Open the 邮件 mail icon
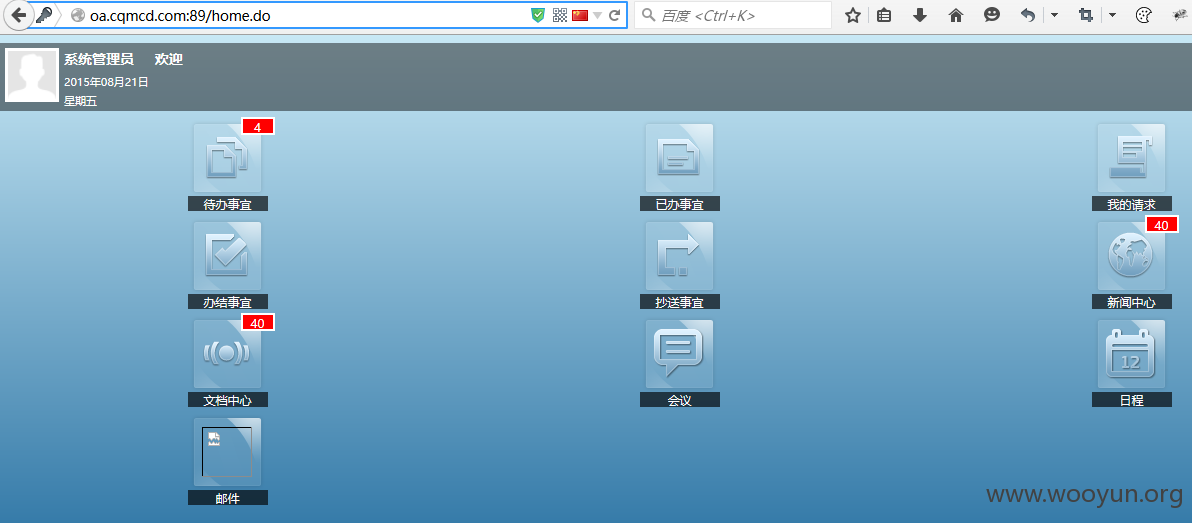This screenshot has width=1192, height=523. click(227, 452)
